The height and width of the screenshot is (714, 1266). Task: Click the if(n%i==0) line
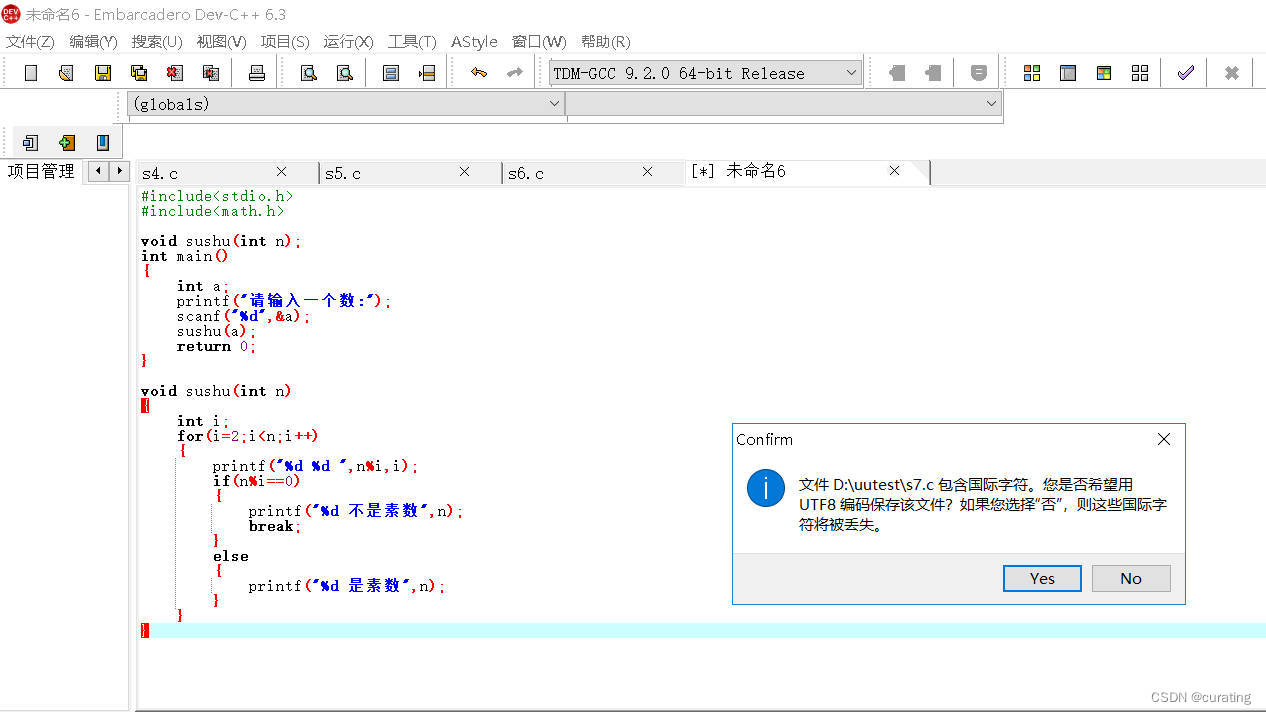click(256, 481)
